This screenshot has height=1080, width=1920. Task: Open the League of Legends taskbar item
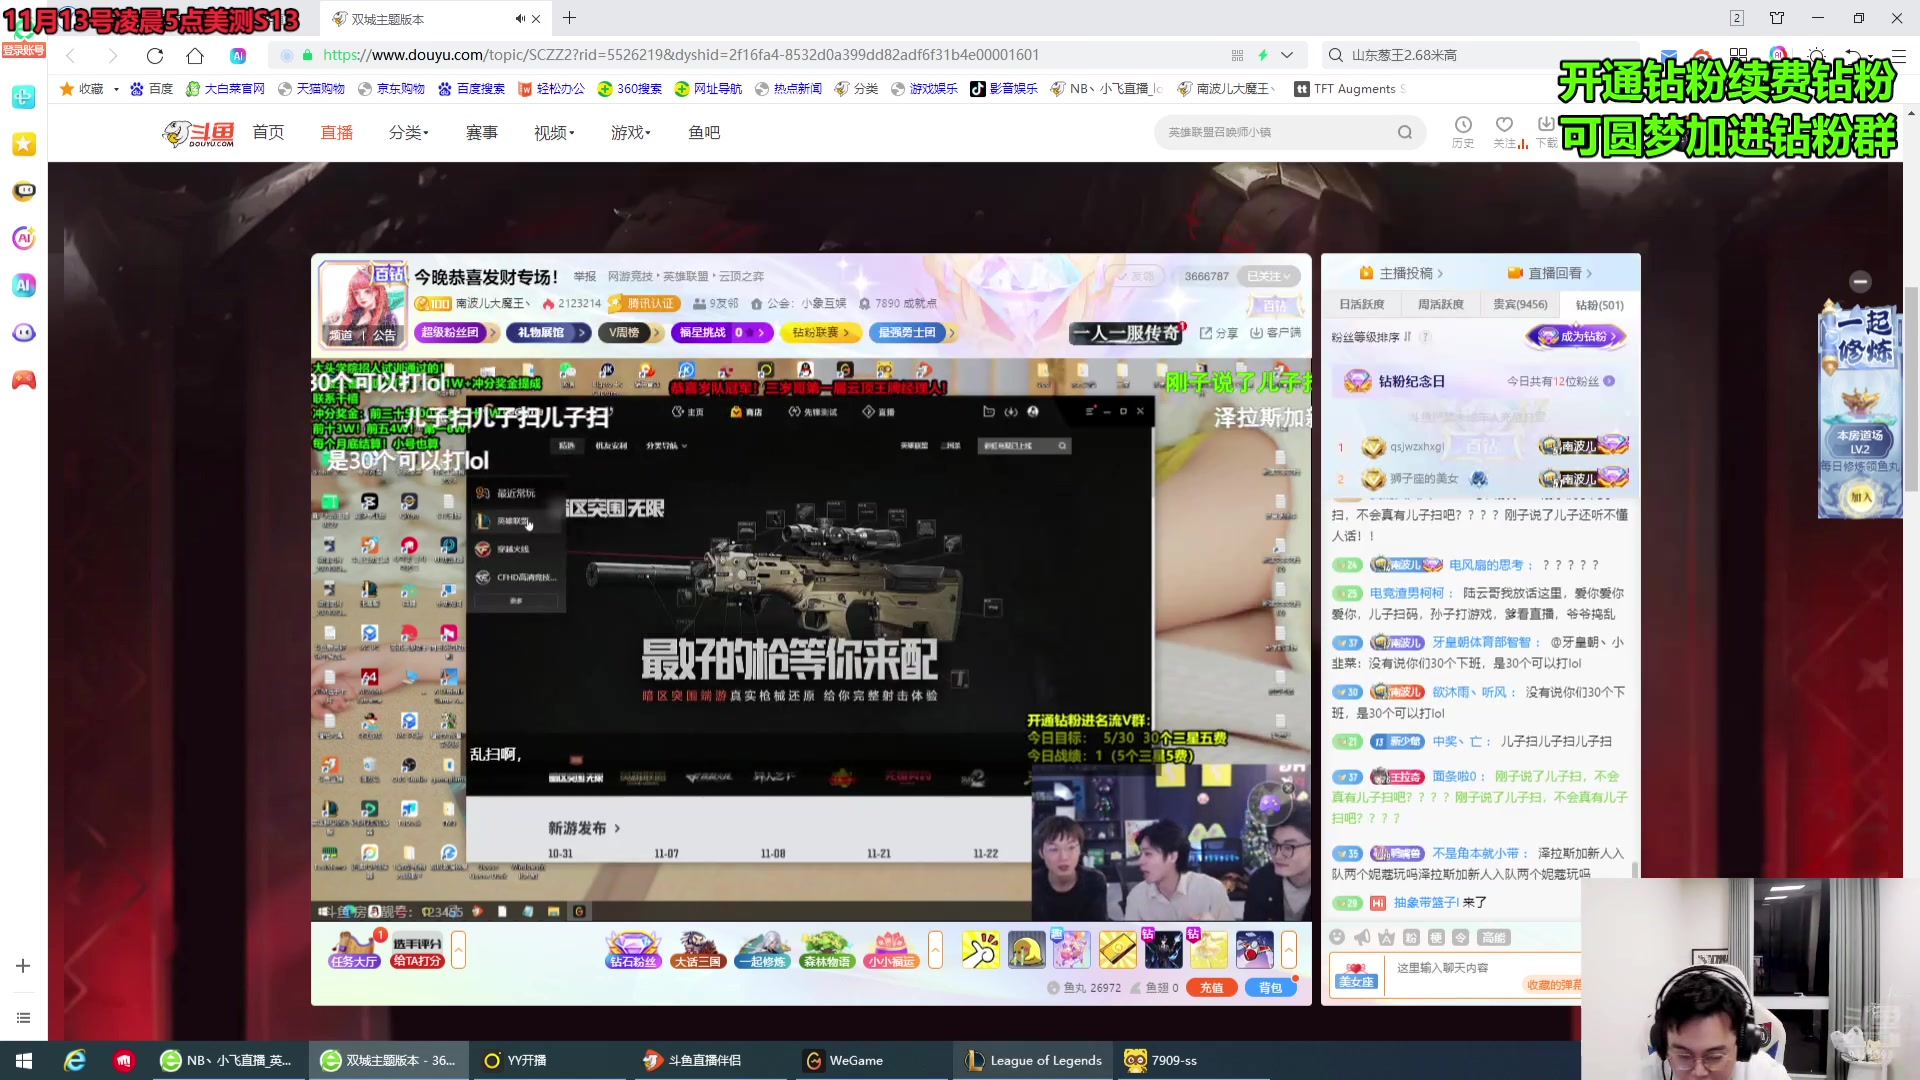coord(1034,1060)
